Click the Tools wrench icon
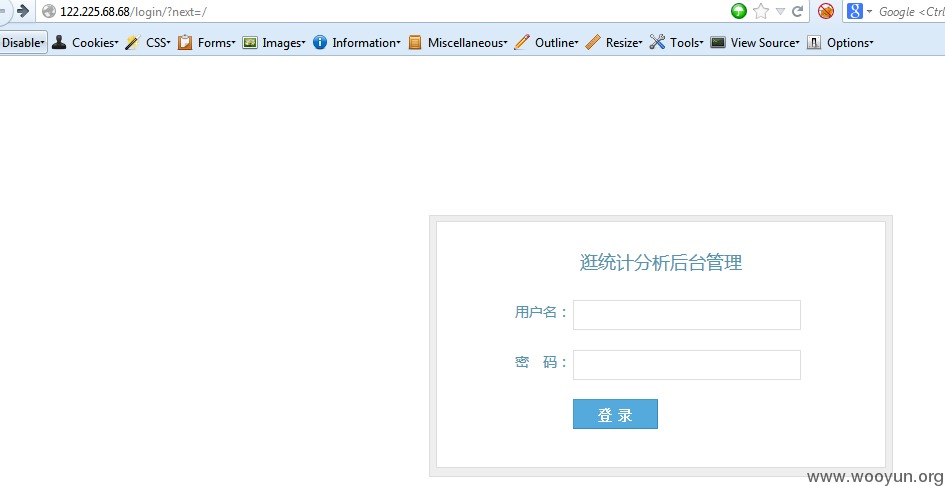Image resolution: width=945 pixels, height=486 pixels. (x=658, y=42)
